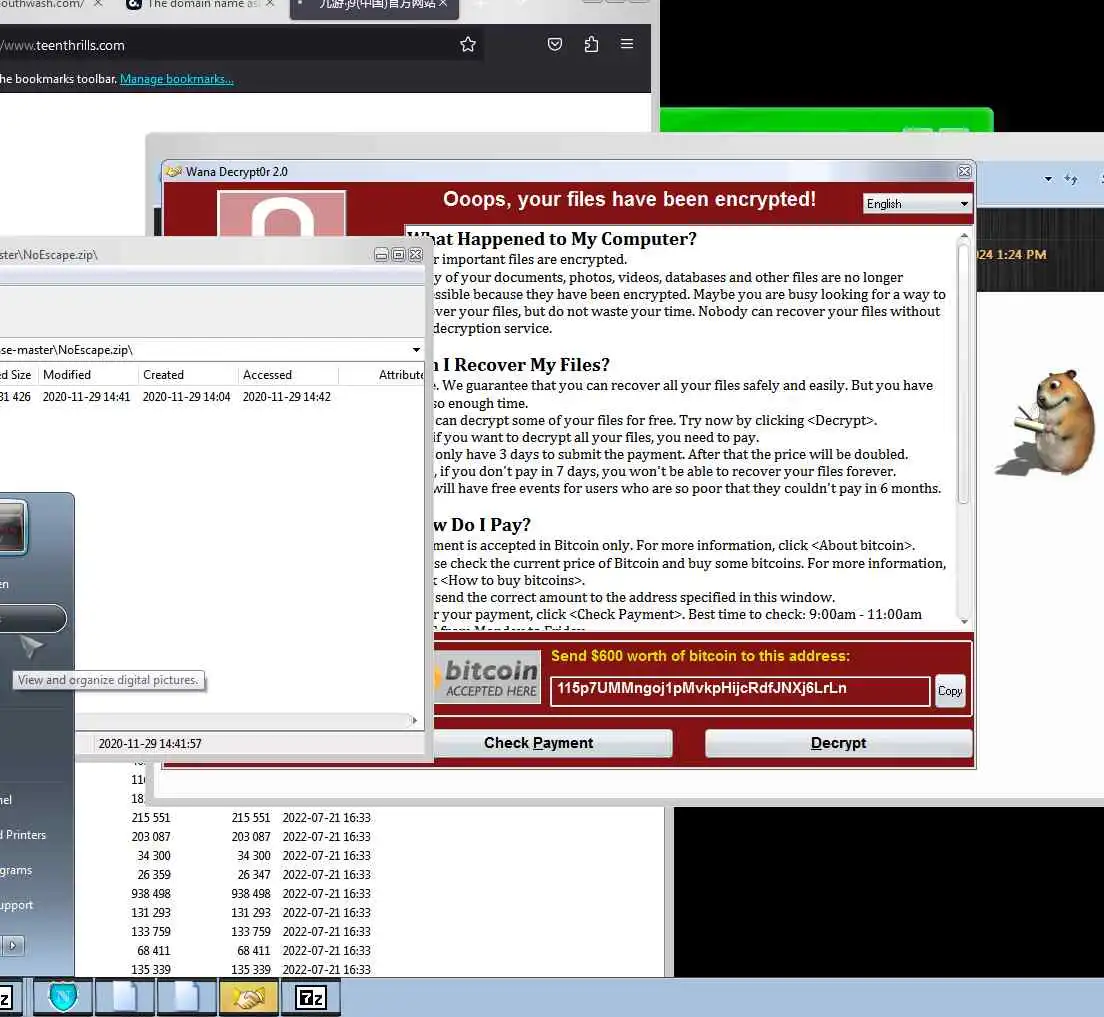Click the 'grams' Start menu entry

pos(16,870)
